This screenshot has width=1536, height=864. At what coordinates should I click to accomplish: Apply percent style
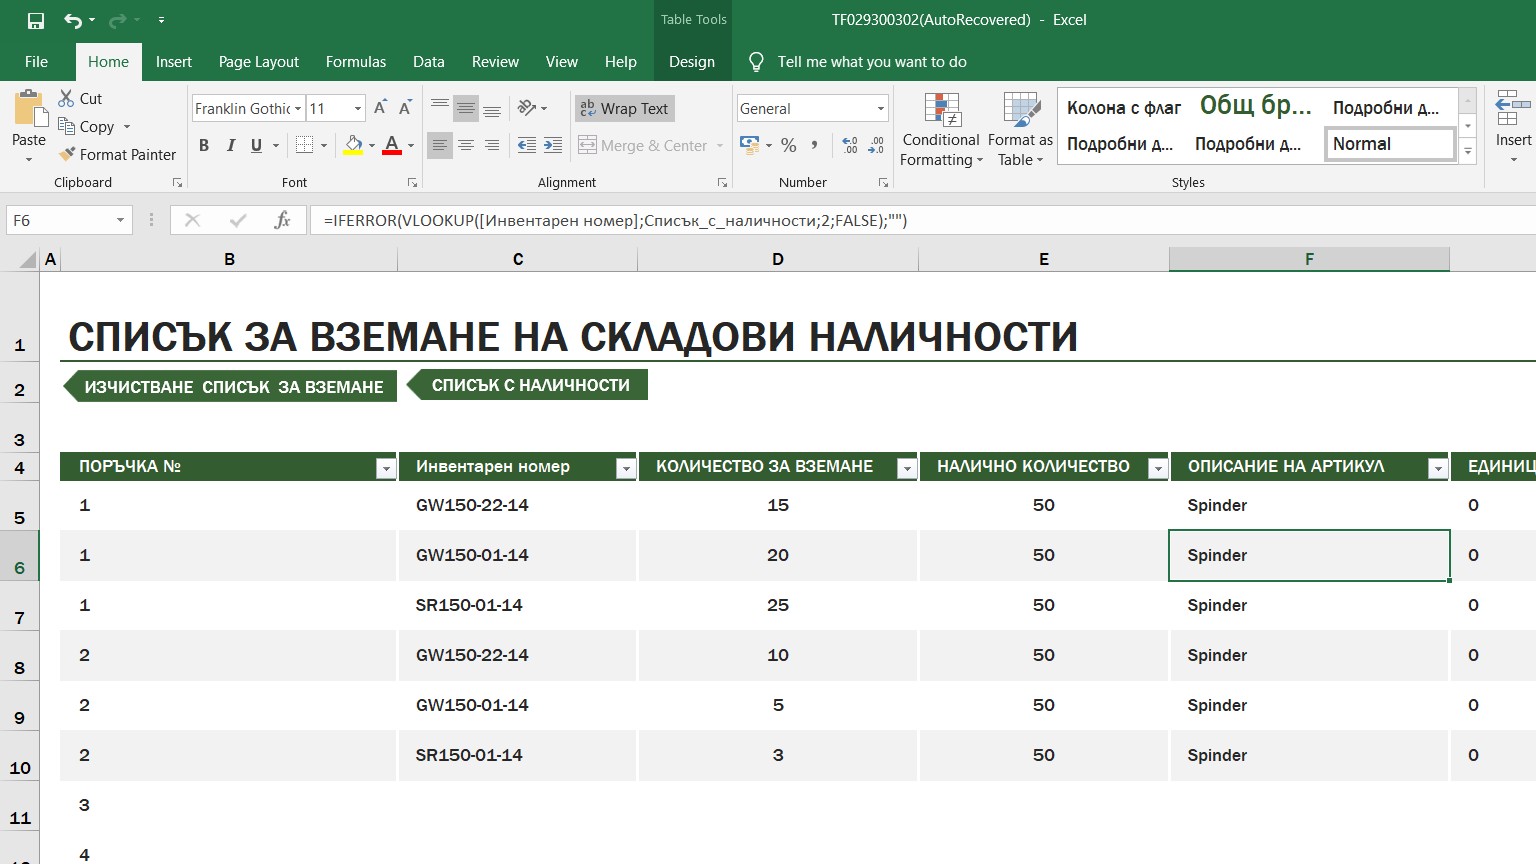click(x=789, y=145)
